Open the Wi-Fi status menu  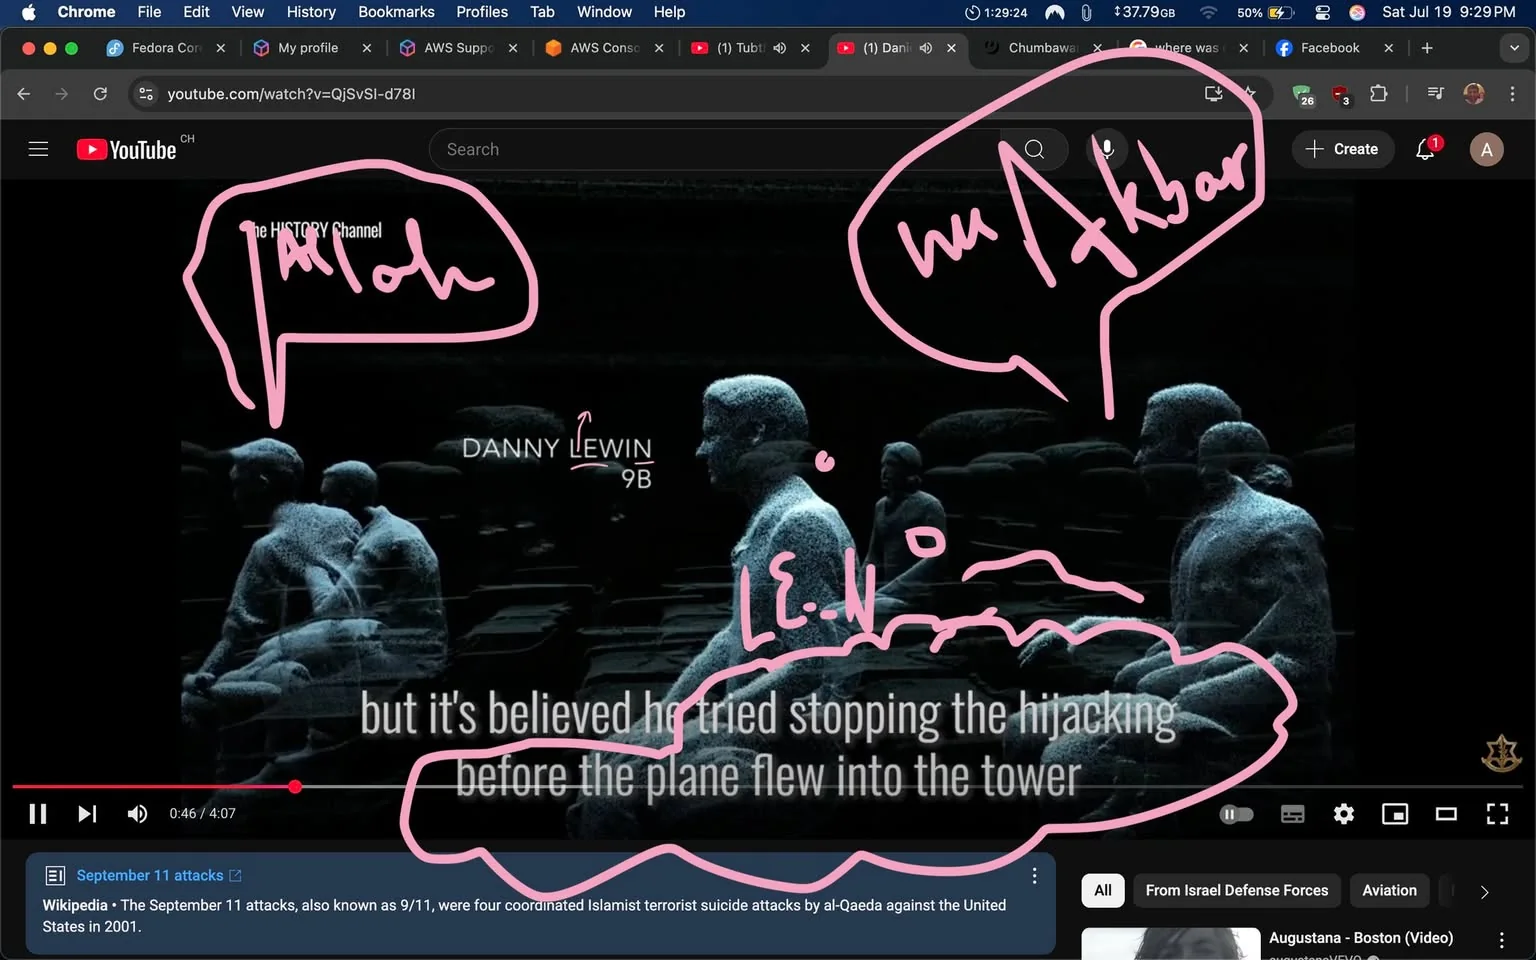[1208, 12]
